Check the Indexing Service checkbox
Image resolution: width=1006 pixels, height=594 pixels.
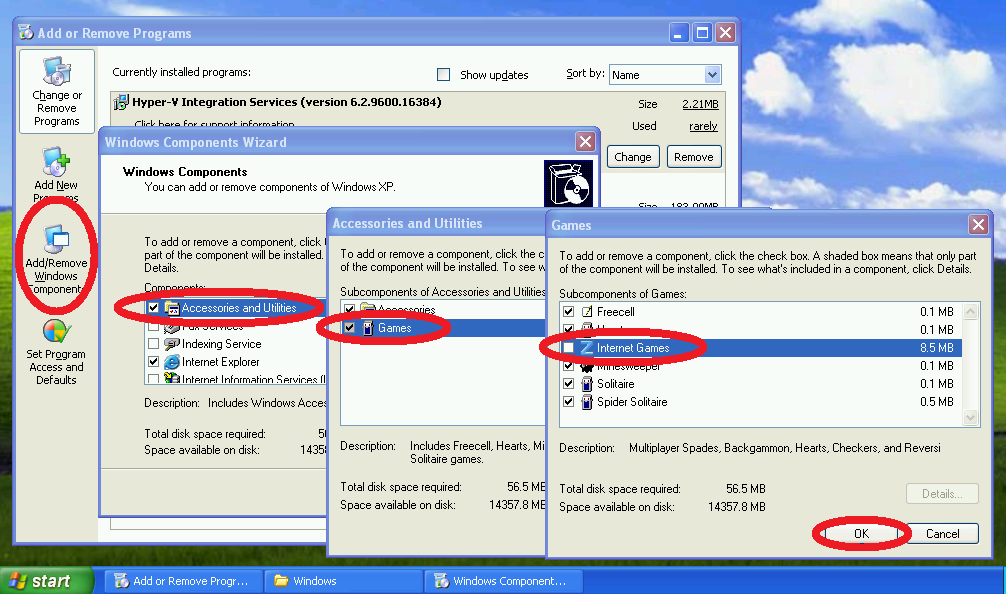(153, 344)
